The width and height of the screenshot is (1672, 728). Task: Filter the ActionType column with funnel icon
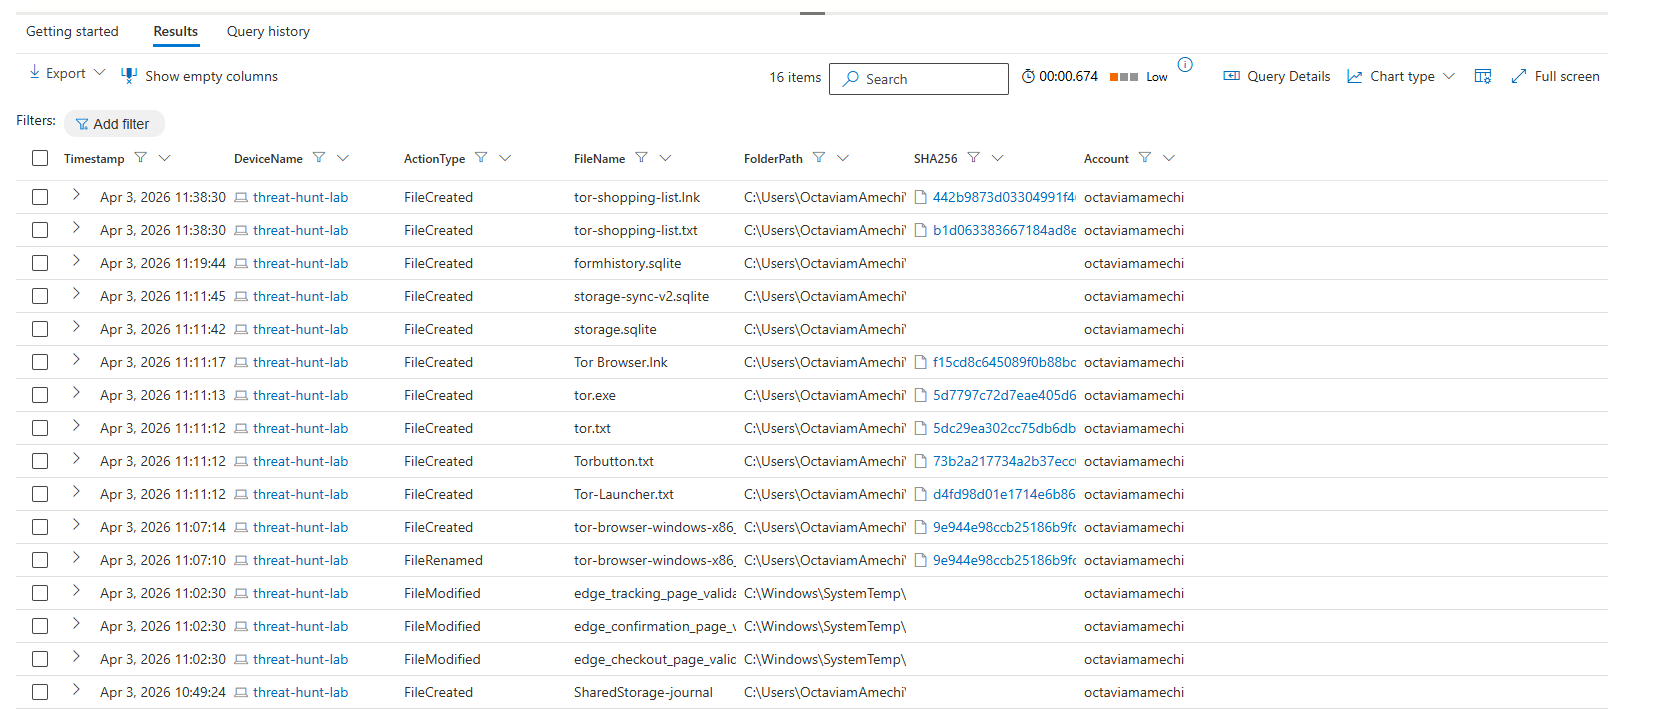coord(481,158)
